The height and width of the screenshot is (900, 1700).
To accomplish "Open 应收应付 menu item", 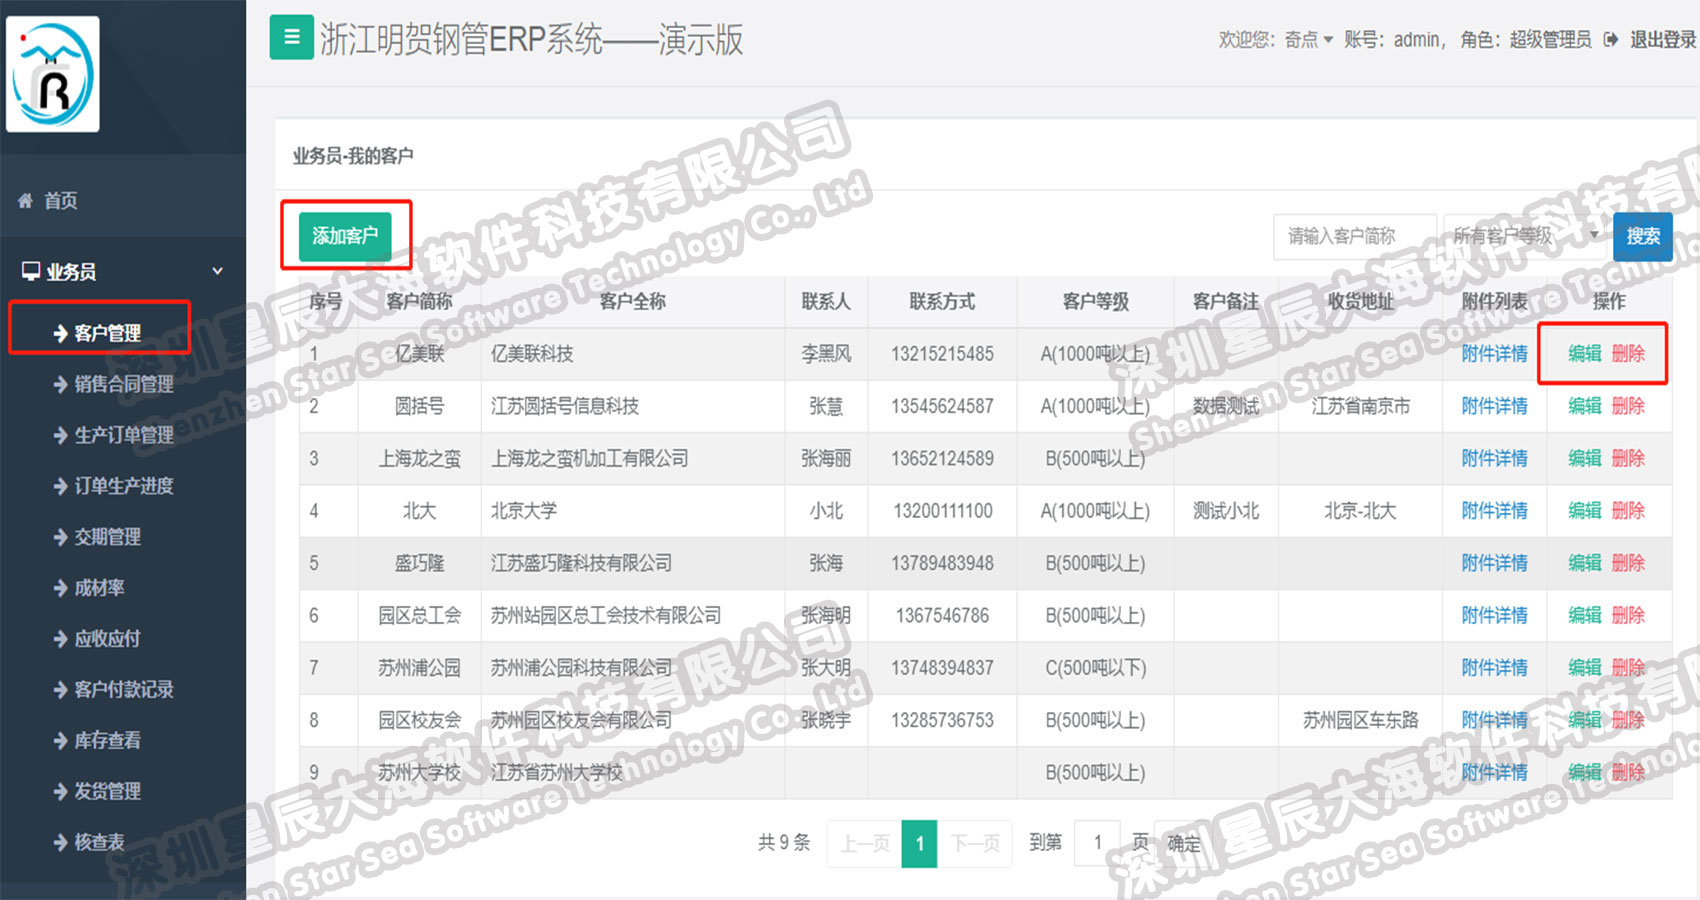I will pos(98,638).
